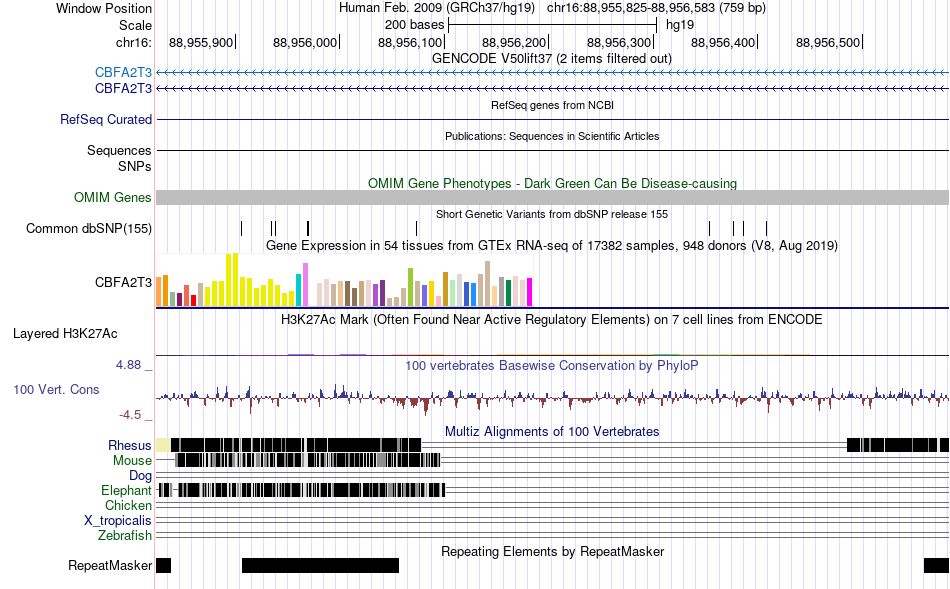950x589 pixels.
Task: Click the leftmost Common dbSNP variant mark
Action: click(241, 228)
